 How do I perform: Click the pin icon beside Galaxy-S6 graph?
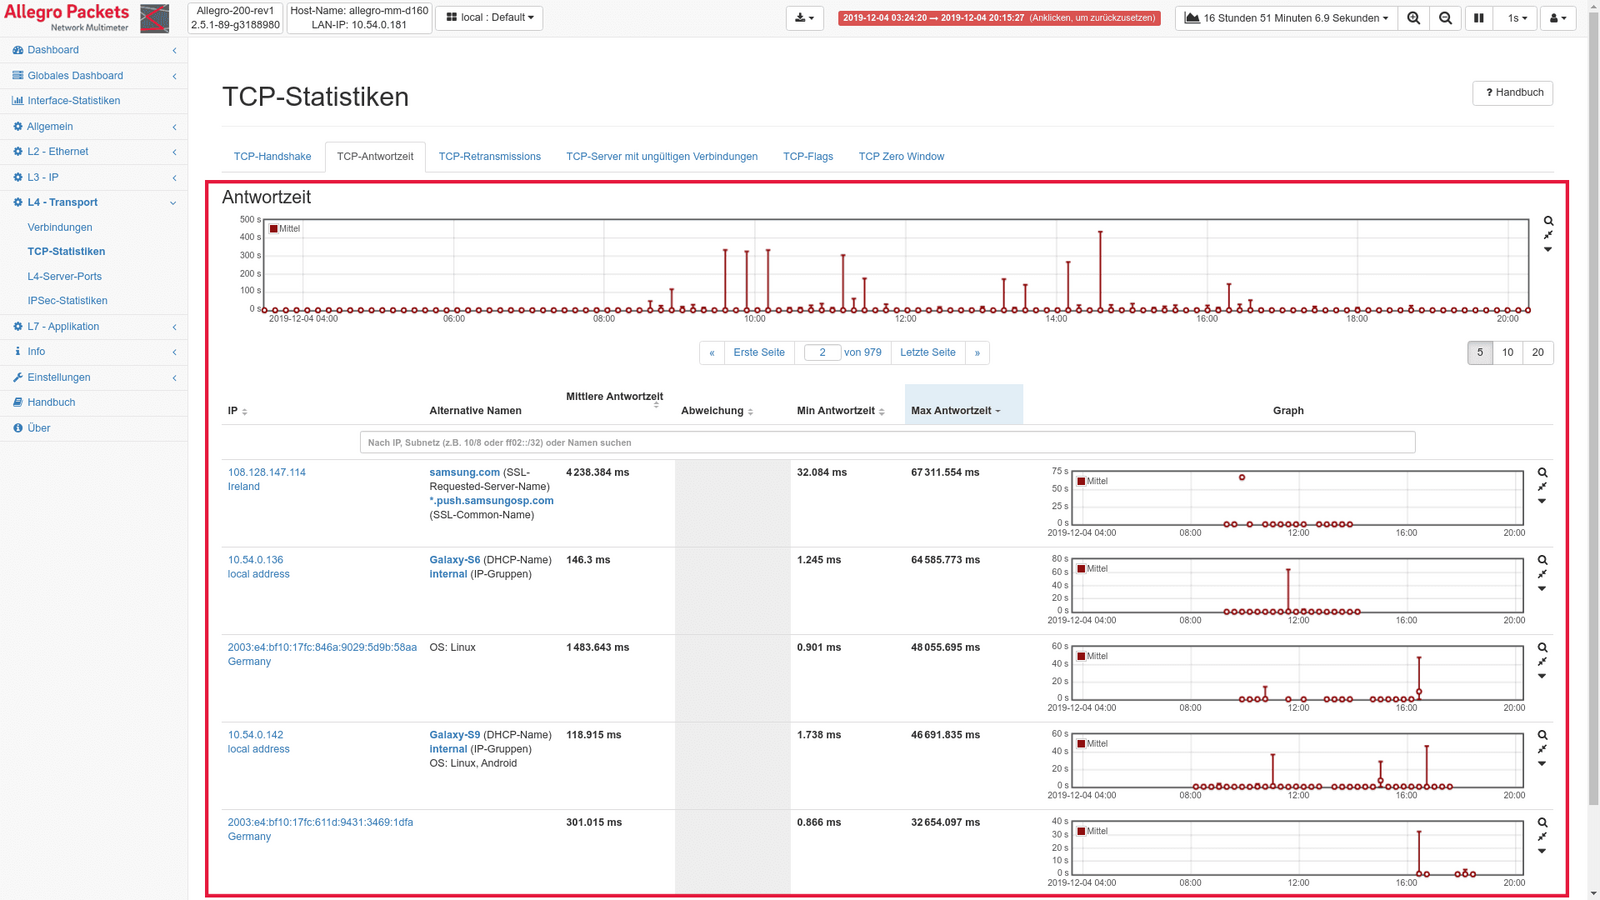coord(1542,574)
